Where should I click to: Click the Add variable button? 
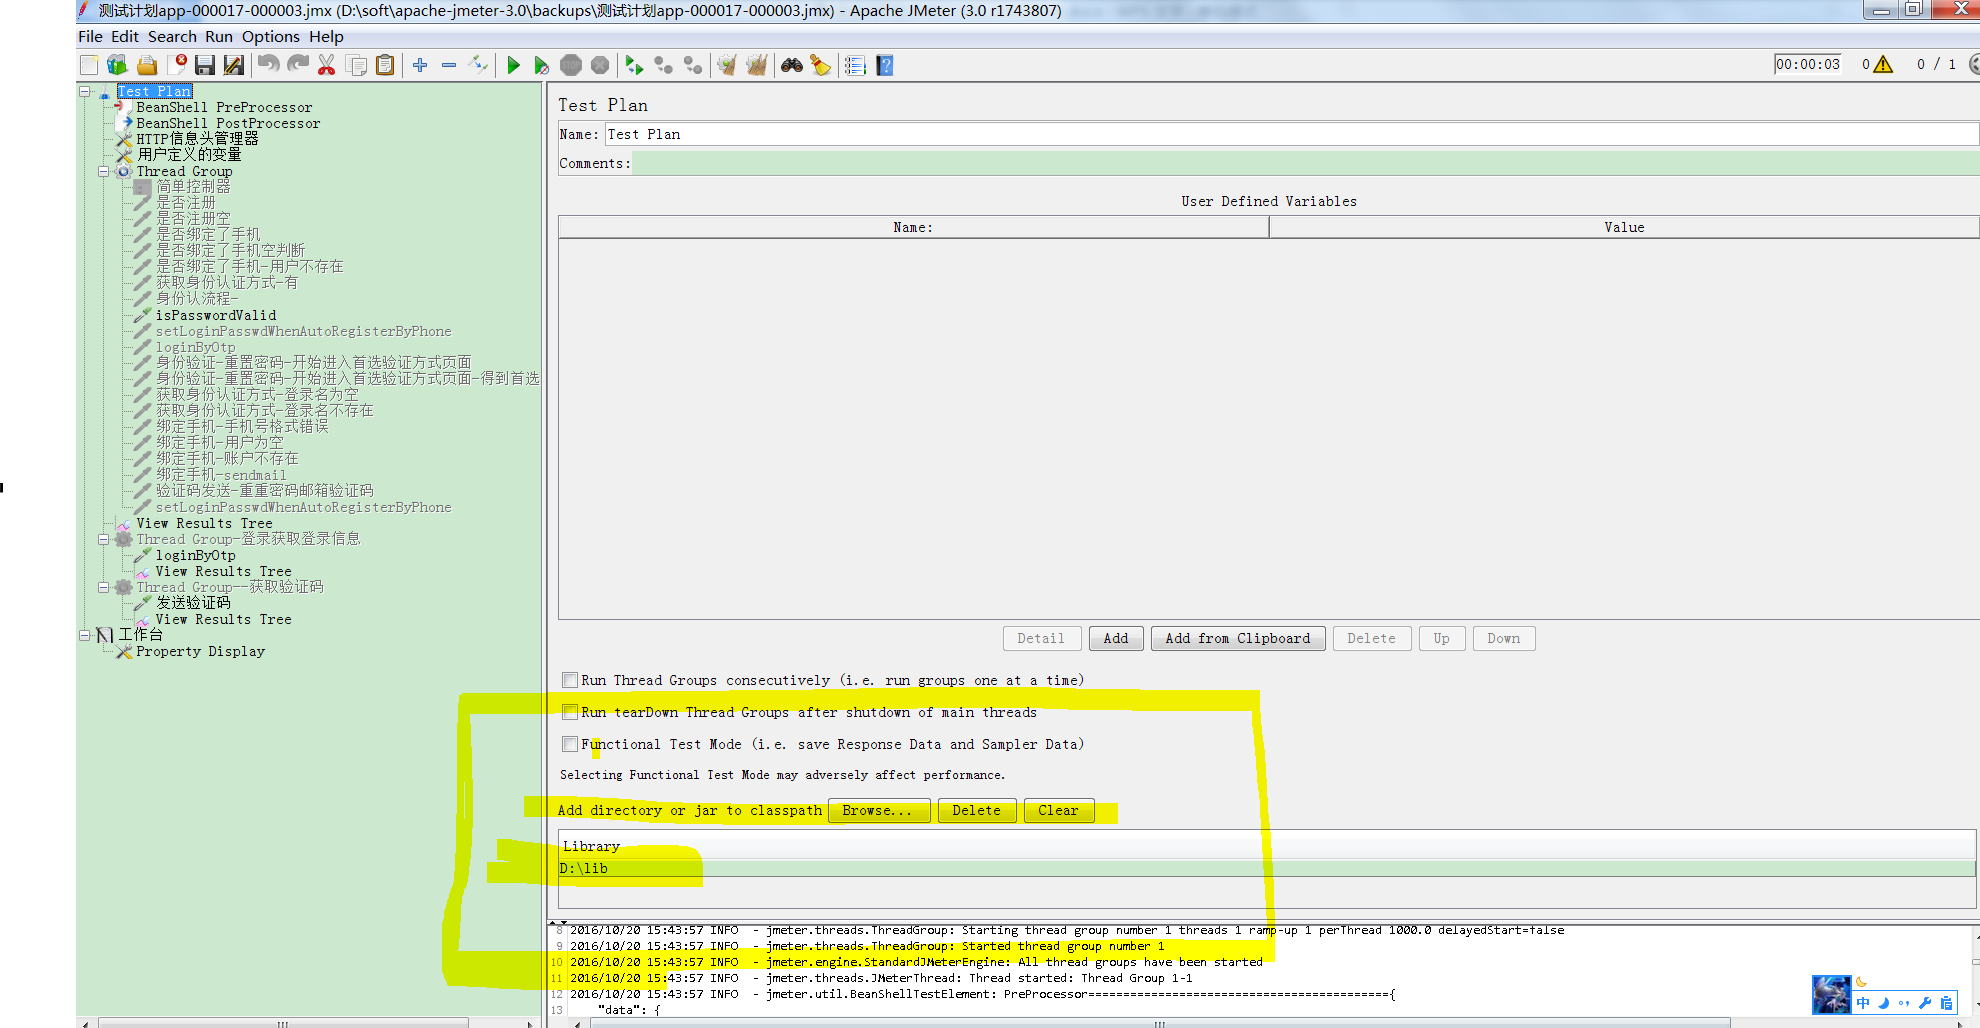(1116, 638)
